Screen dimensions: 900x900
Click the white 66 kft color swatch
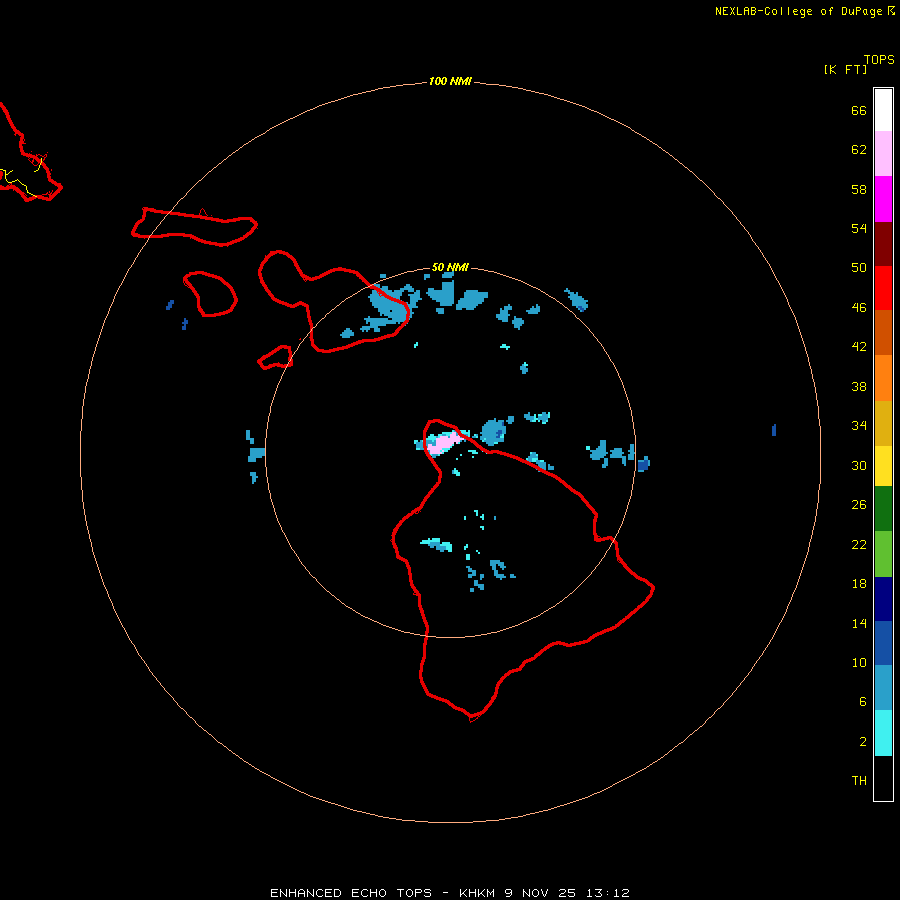(883, 110)
